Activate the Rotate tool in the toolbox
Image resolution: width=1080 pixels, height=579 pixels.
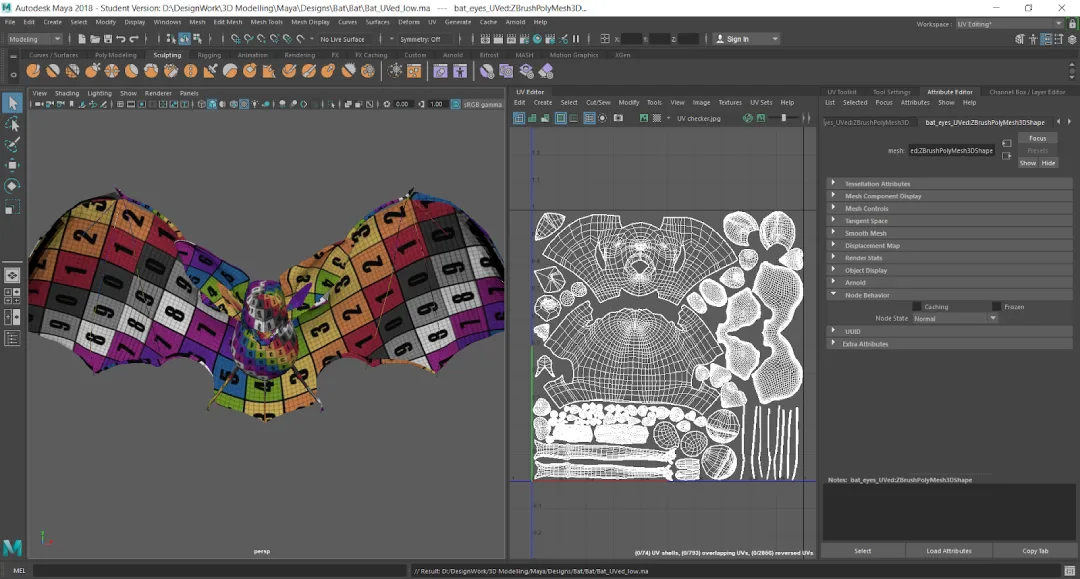(12, 186)
